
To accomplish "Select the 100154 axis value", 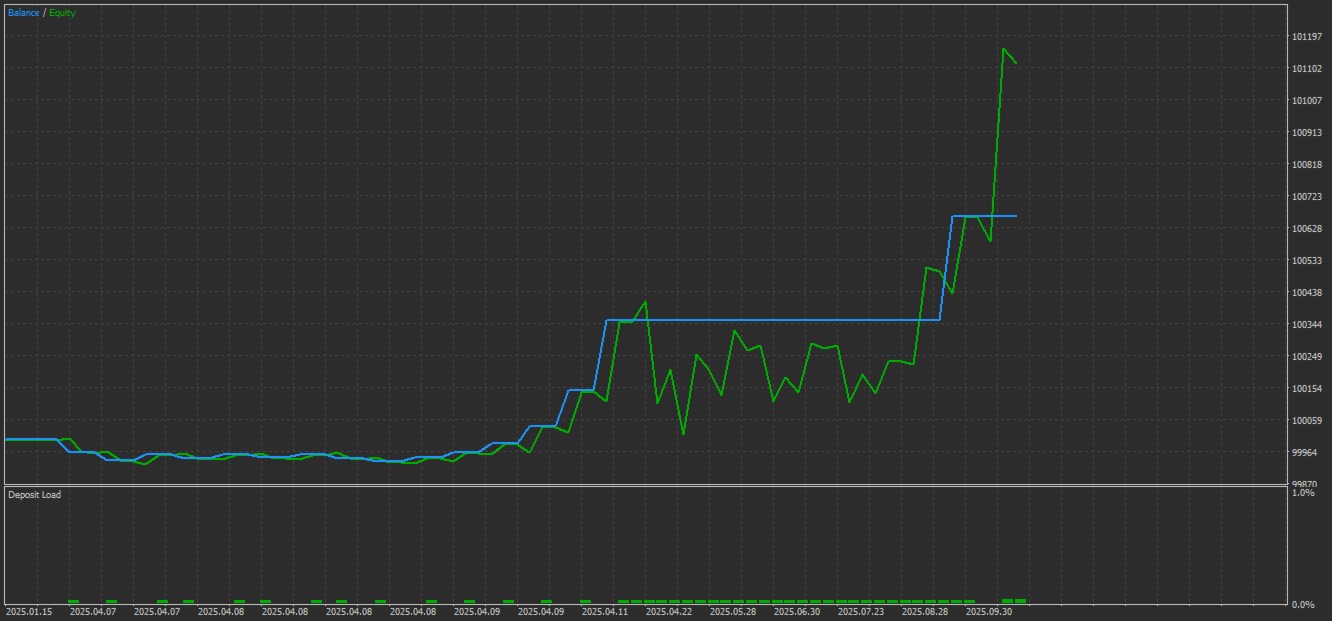I will tap(1307, 389).
